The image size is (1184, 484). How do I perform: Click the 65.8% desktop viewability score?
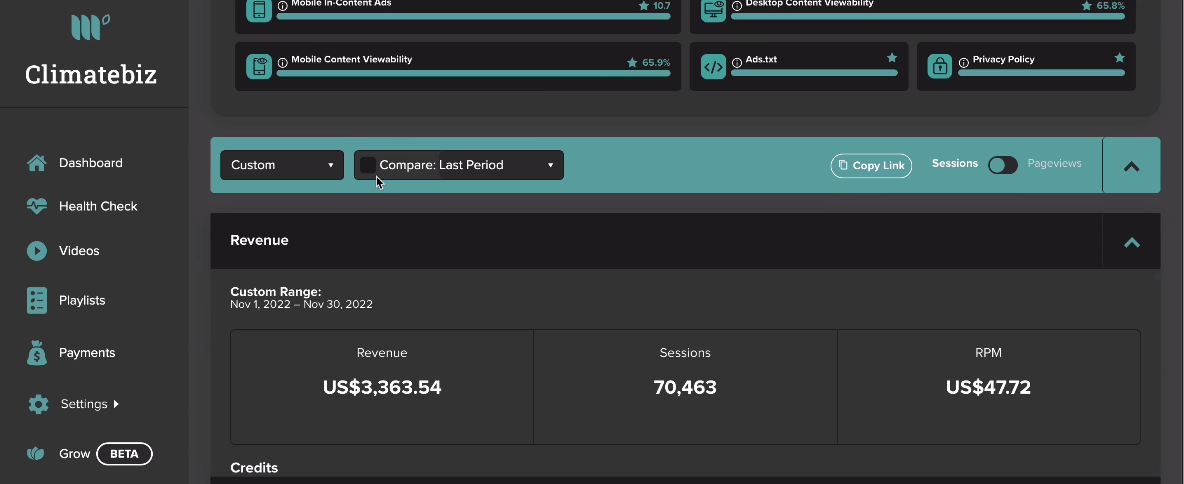pyautogui.click(x=1111, y=5)
